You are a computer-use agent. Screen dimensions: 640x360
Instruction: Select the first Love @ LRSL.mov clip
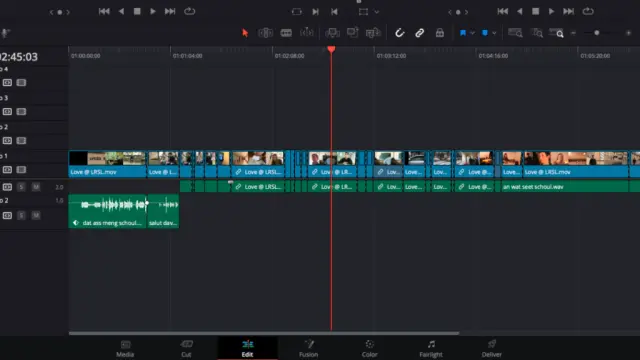(107, 164)
